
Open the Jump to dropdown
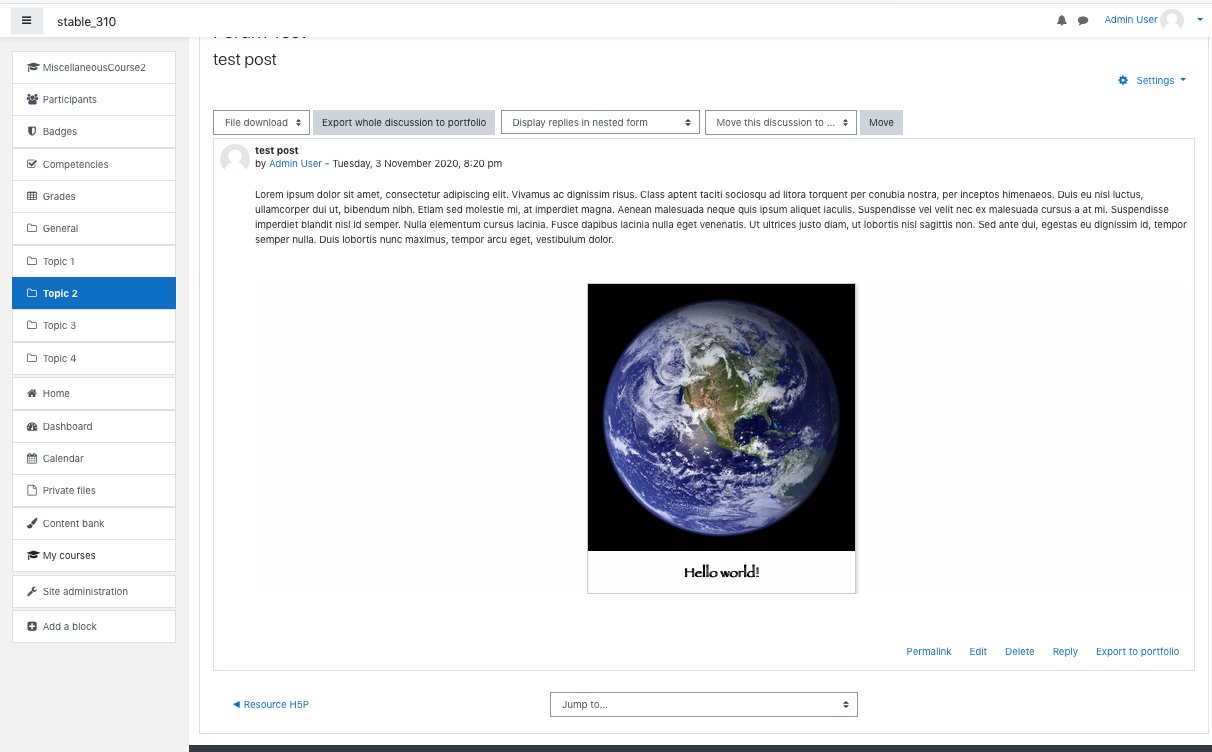[x=704, y=704]
